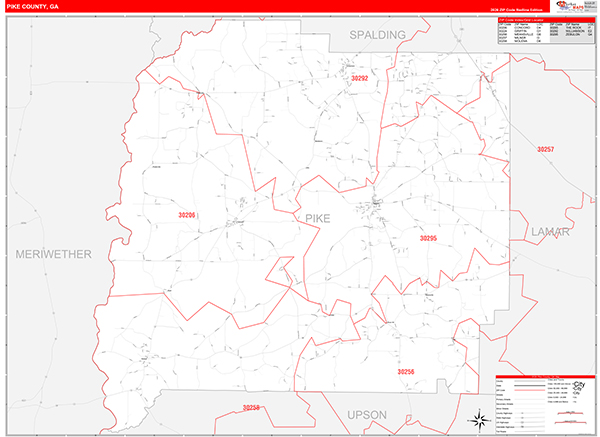
Task: Click the upper mile scale bar in legend
Action: click(x=570, y=413)
